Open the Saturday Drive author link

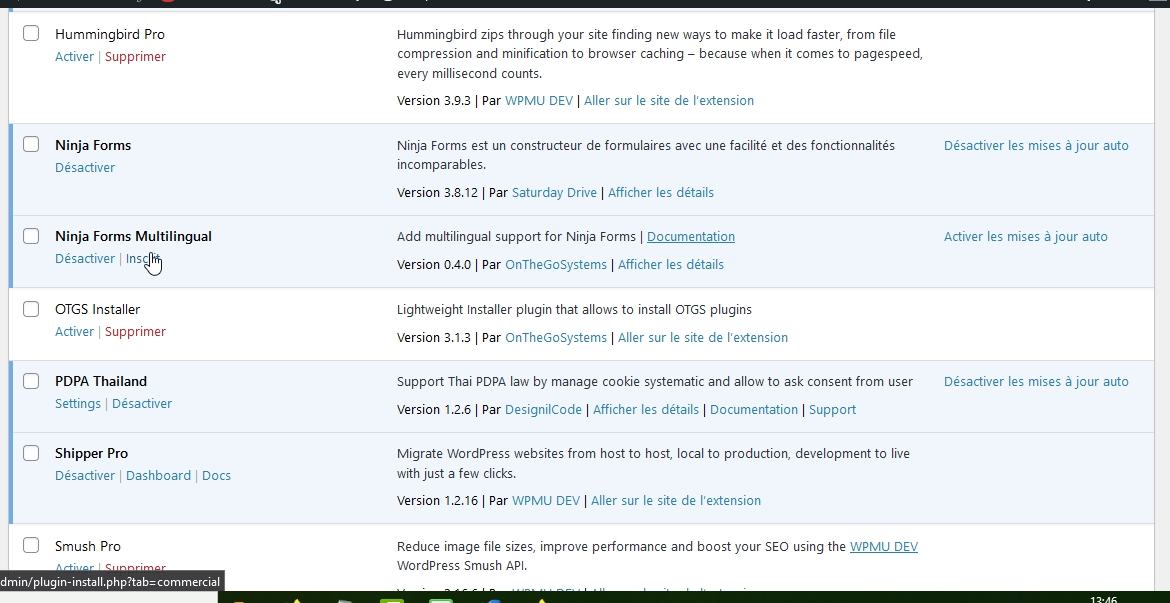coord(554,193)
